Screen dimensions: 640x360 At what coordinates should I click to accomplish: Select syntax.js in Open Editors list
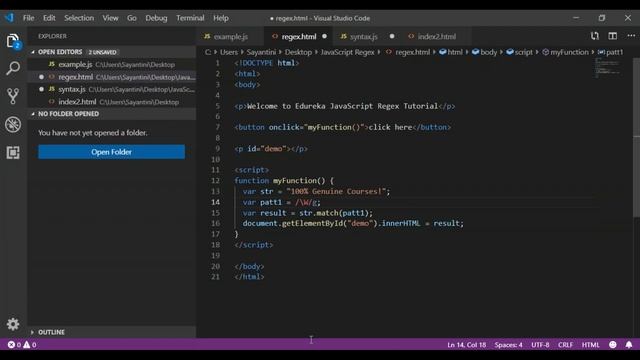click(x=112, y=89)
